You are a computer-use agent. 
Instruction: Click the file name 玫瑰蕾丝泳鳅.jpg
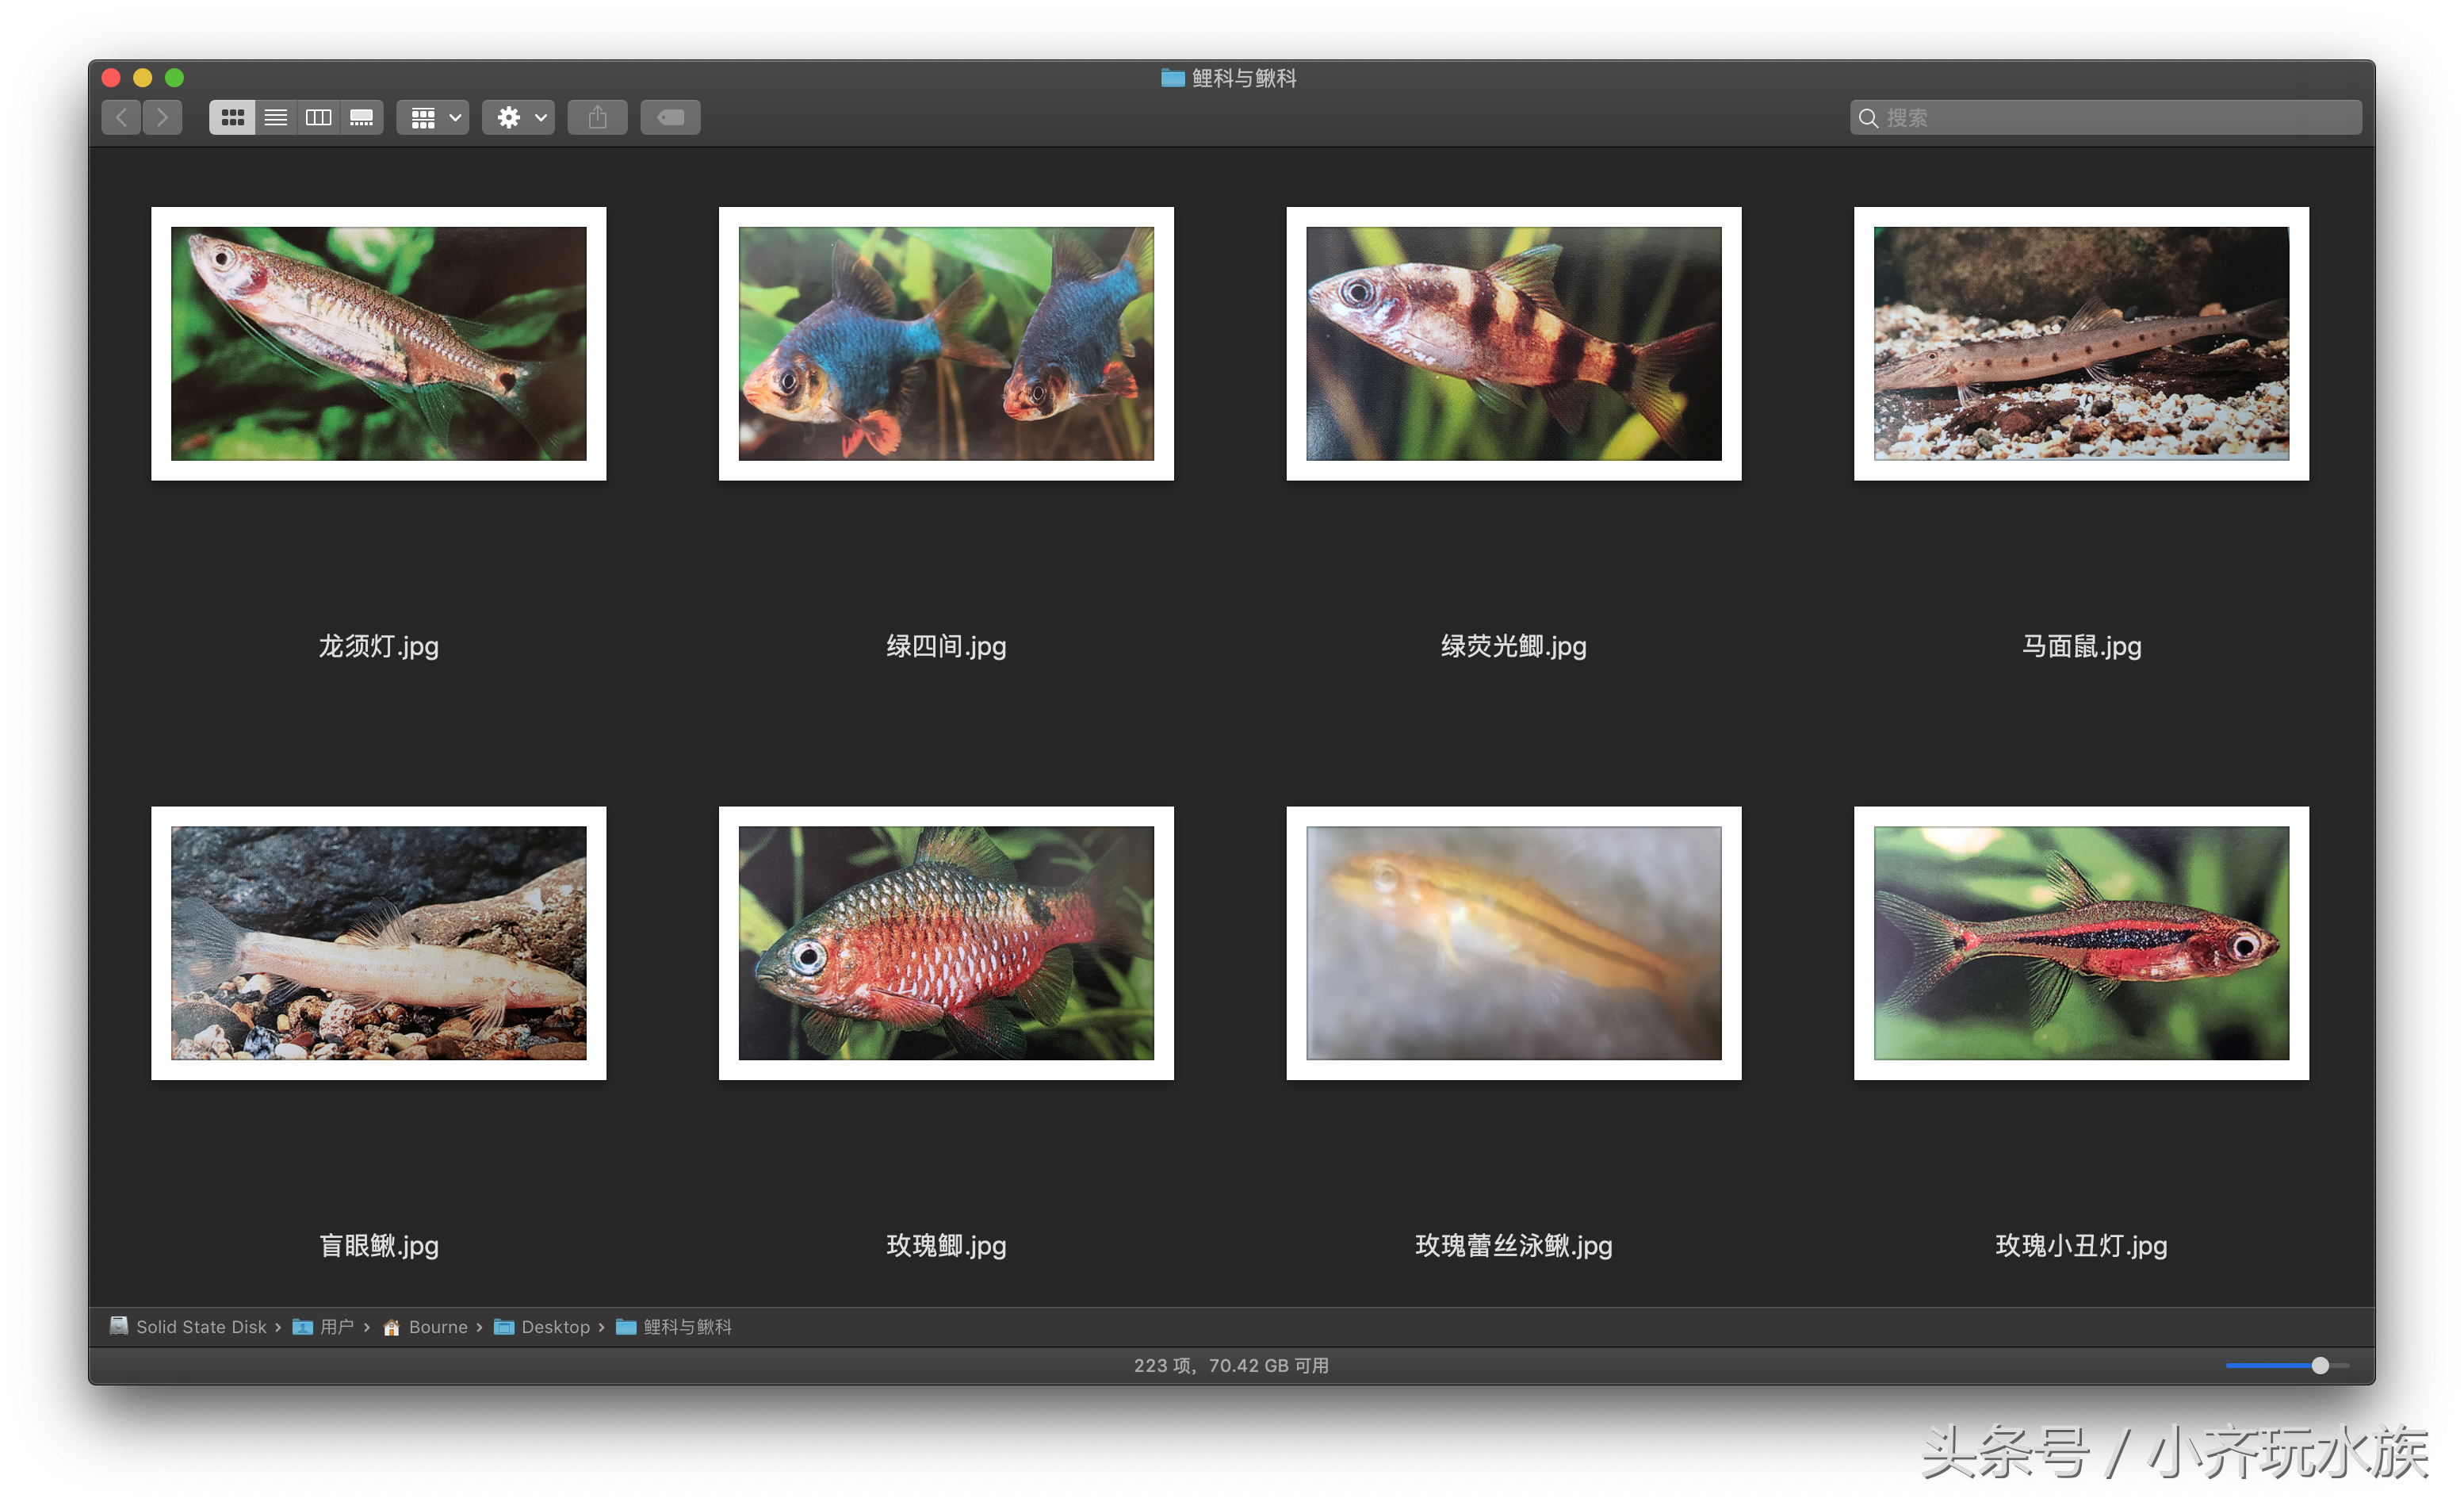tap(1514, 1246)
